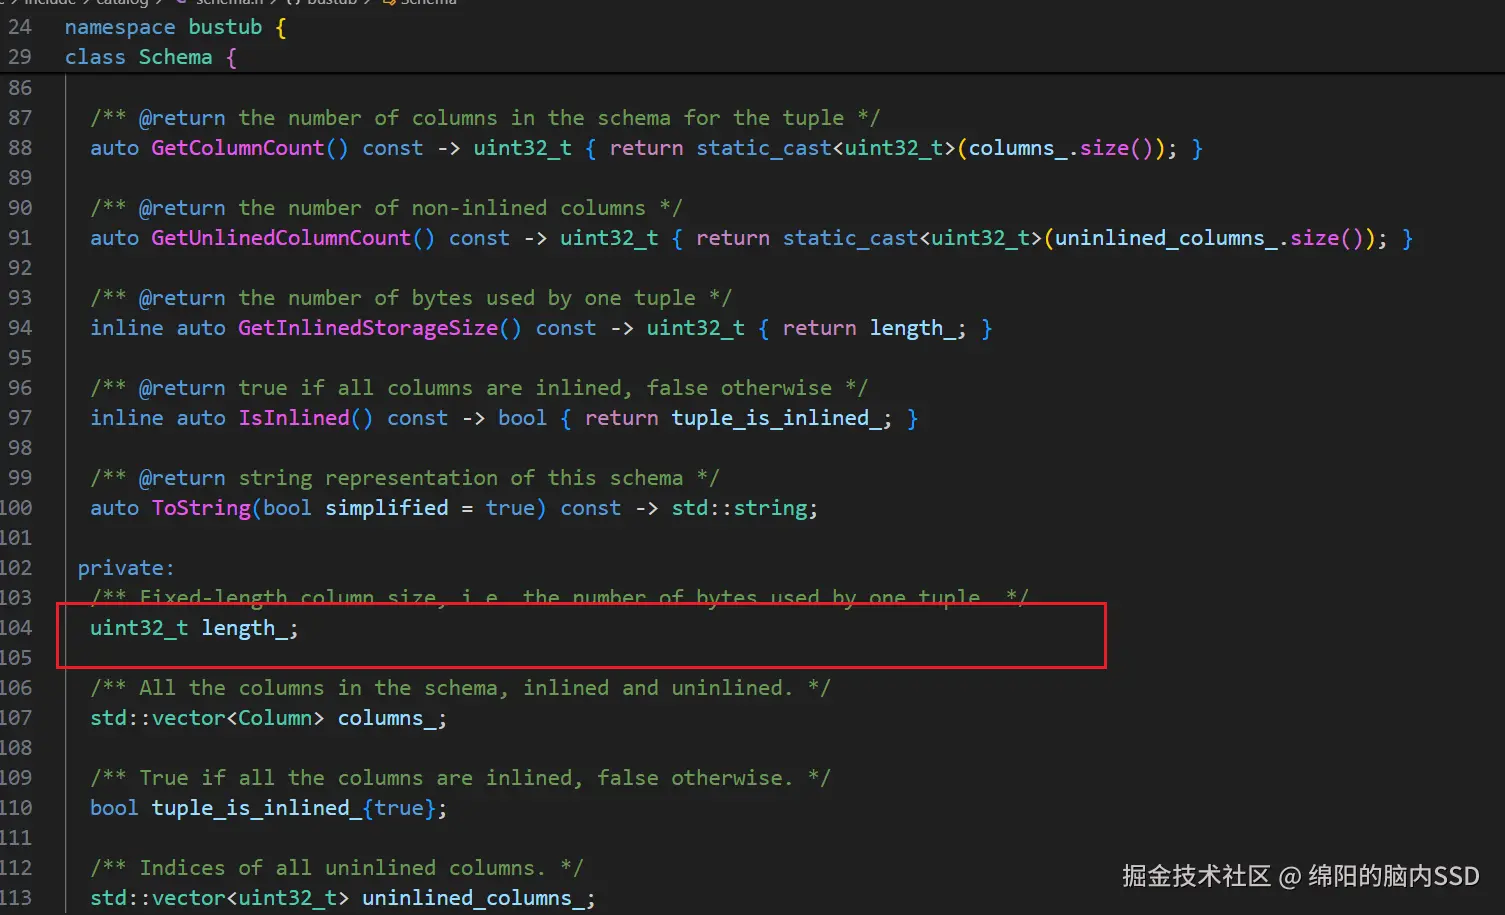The height and width of the screenshot is (915, 1505).
Task: Click 'inline' keyword on line 94
Action: click(127, 328)
